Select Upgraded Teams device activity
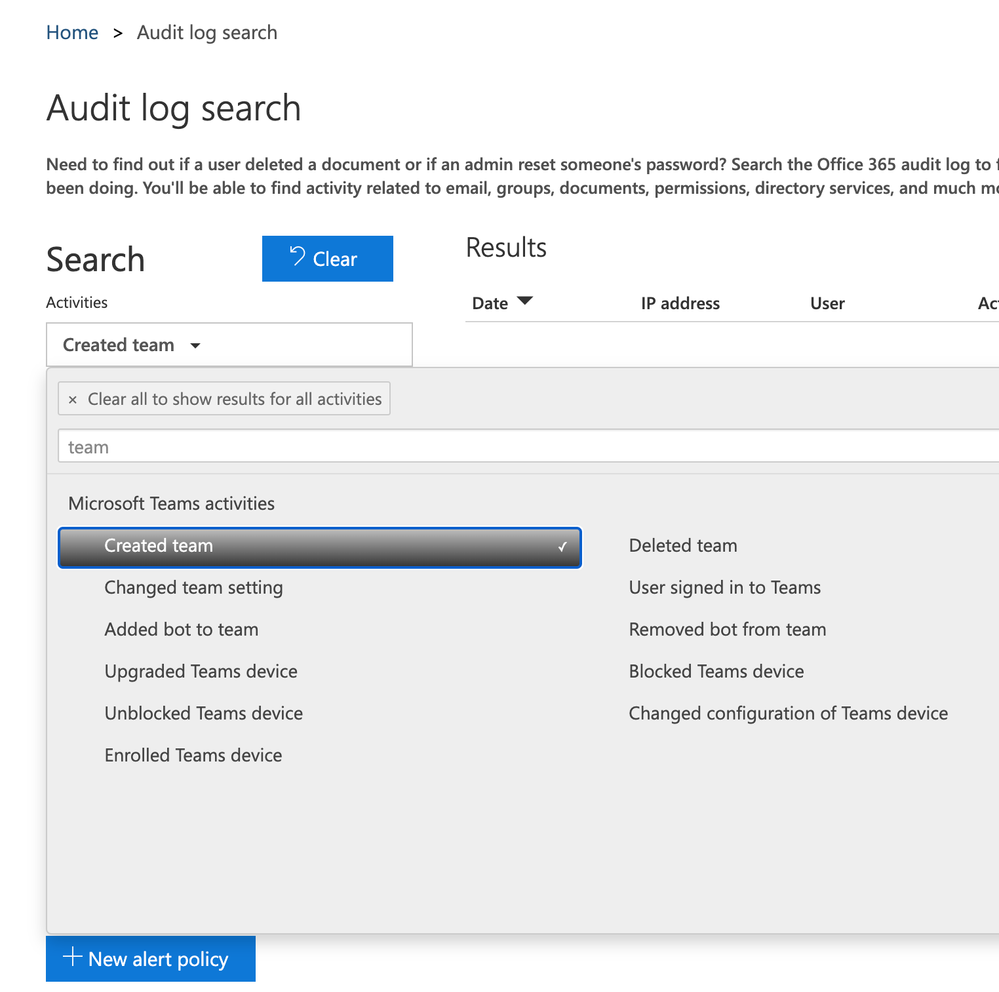The height and width of the screenshot is (992, 999). 200,672
